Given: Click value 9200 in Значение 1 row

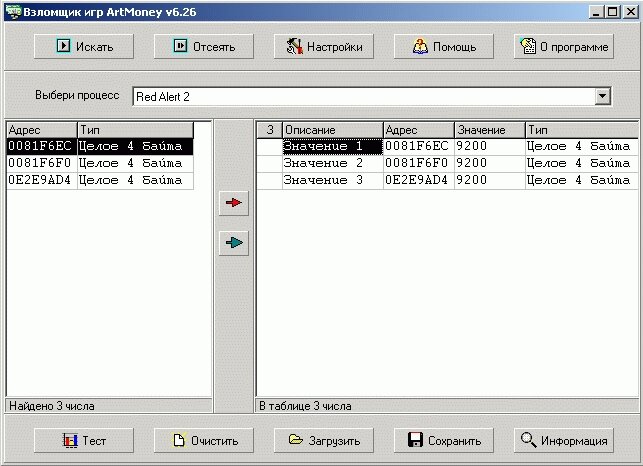Looking at the screenshot, I should (490, 146).
